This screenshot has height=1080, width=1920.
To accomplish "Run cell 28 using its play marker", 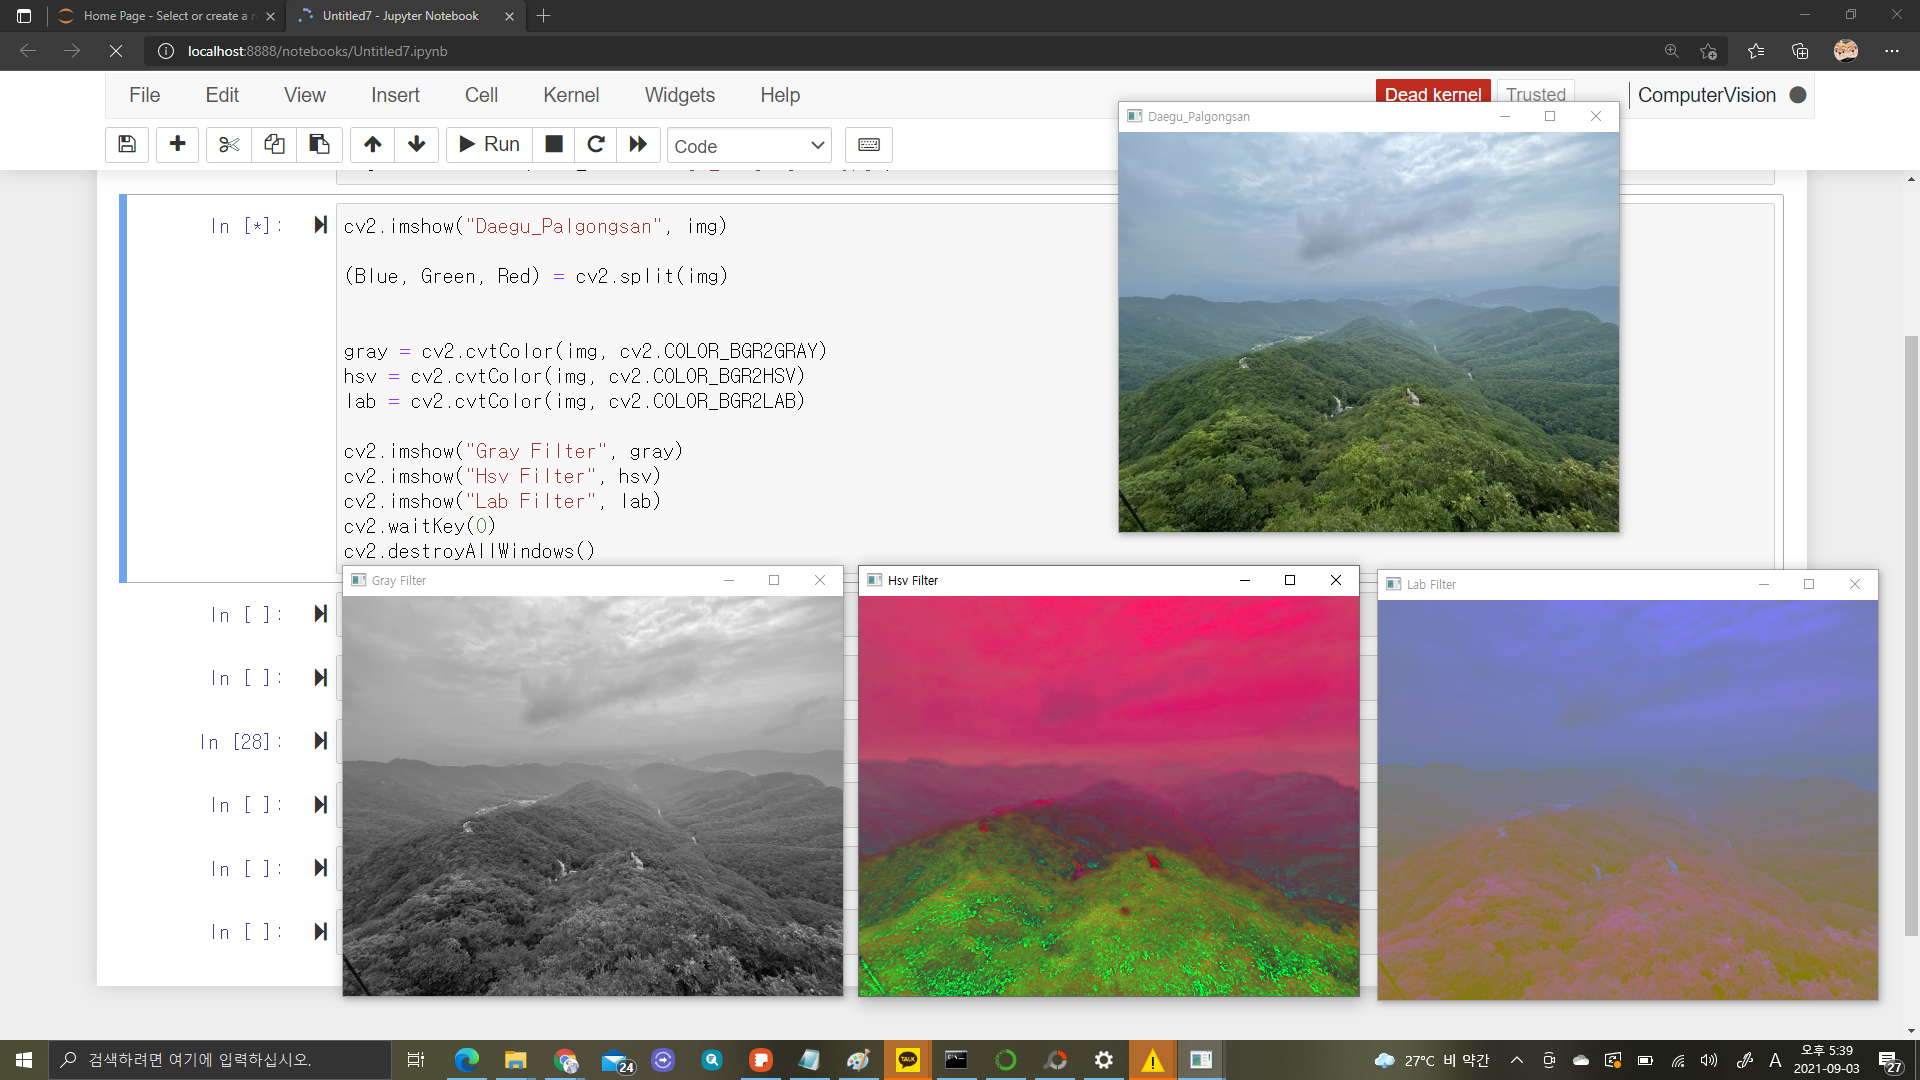I will pyautogui.click(x=320, y=741).
